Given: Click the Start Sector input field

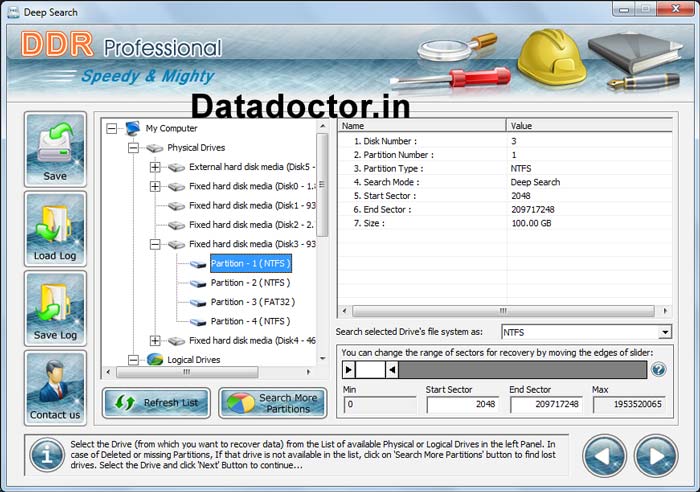Looking at the screenshot, I should 462,404.
